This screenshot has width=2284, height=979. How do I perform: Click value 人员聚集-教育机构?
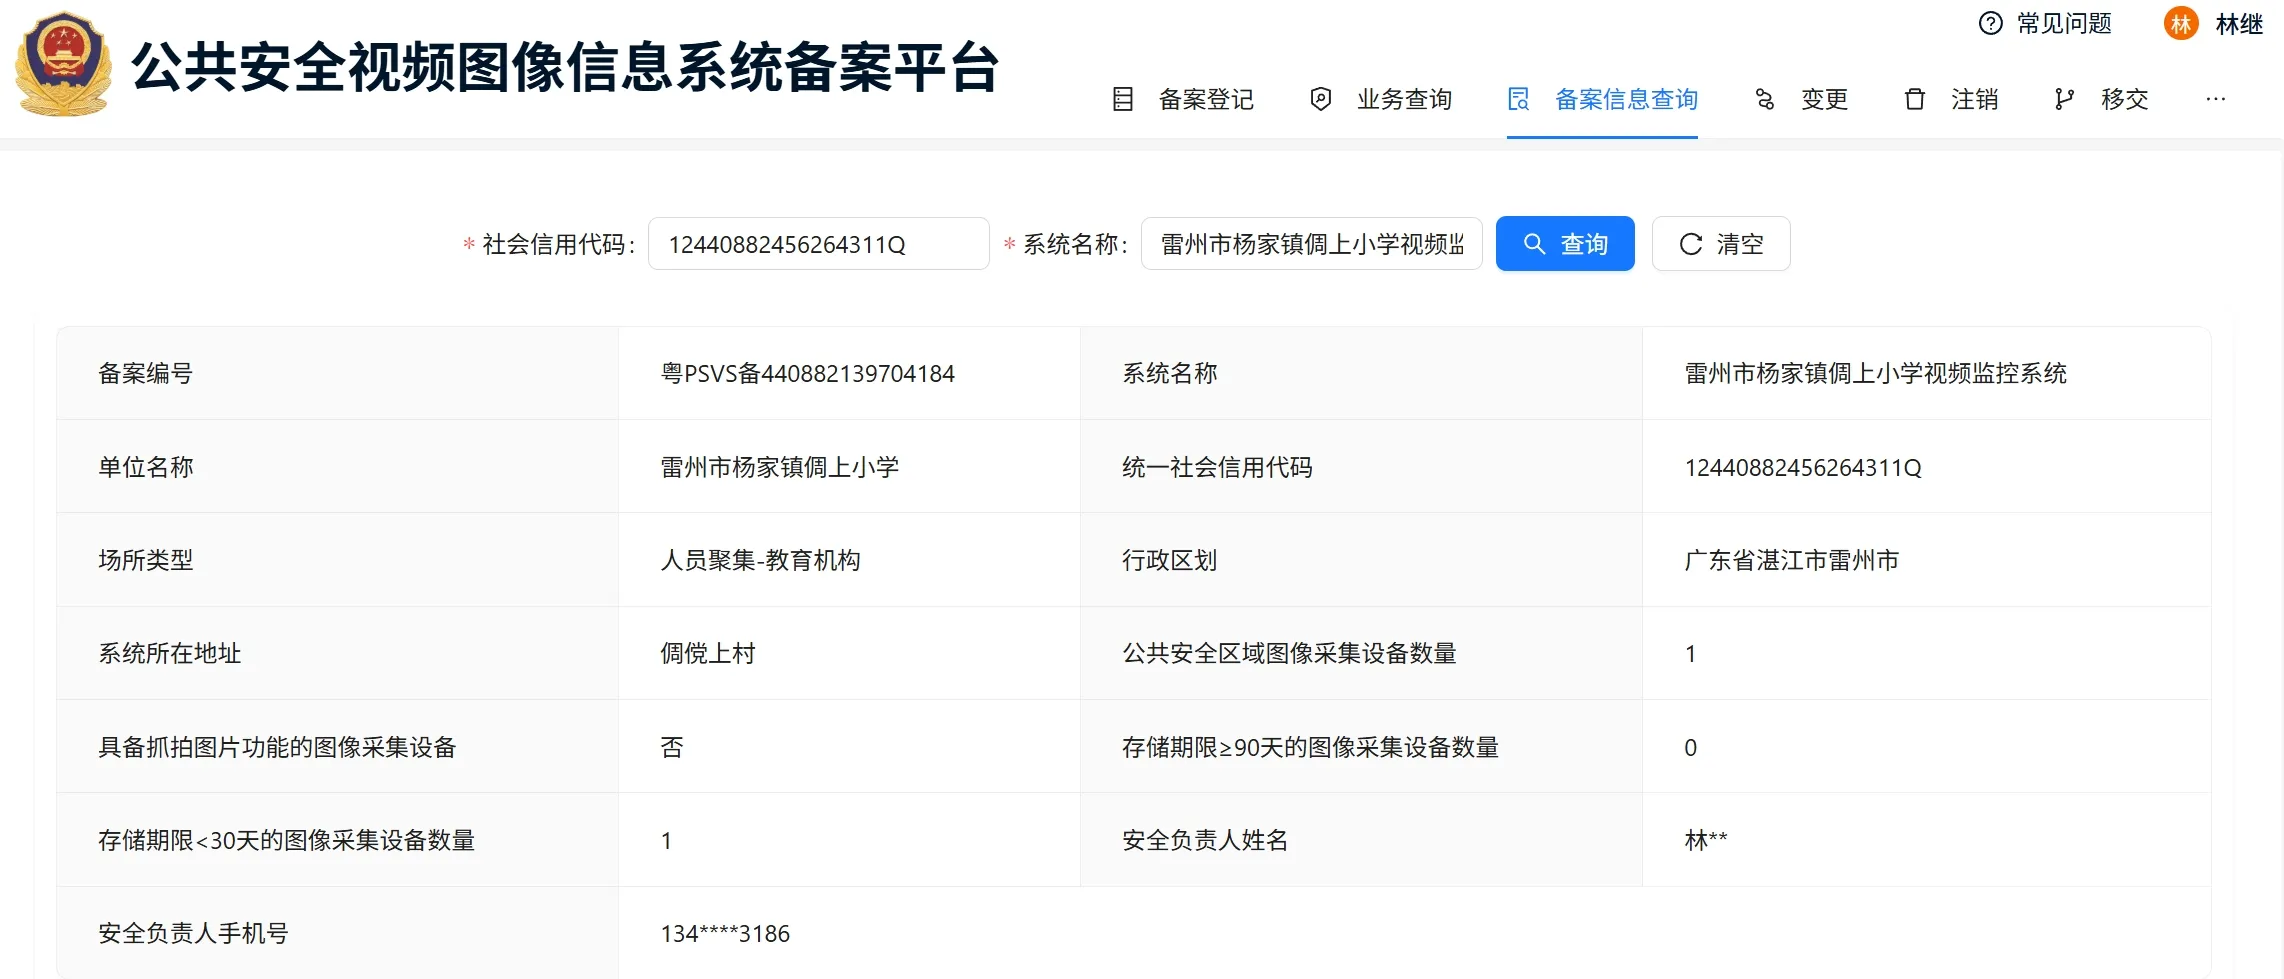(x=760, y=560)
